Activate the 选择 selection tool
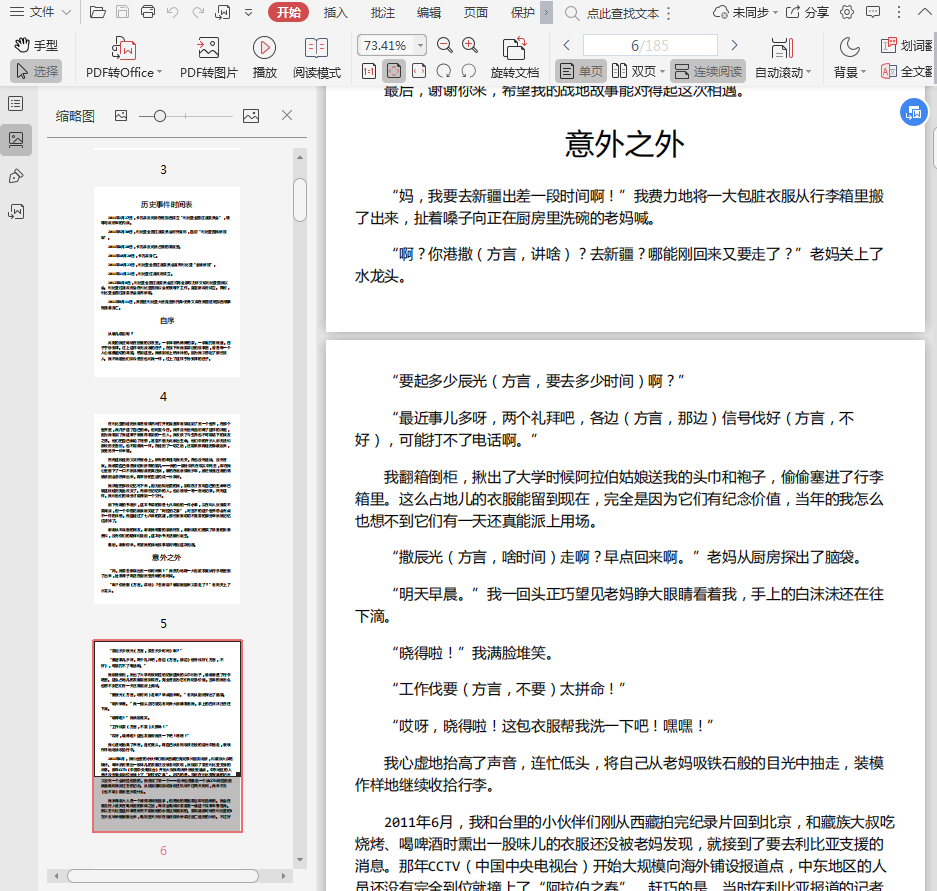The height and width of the screenshot is (891, 937). [x=36, y=71]
